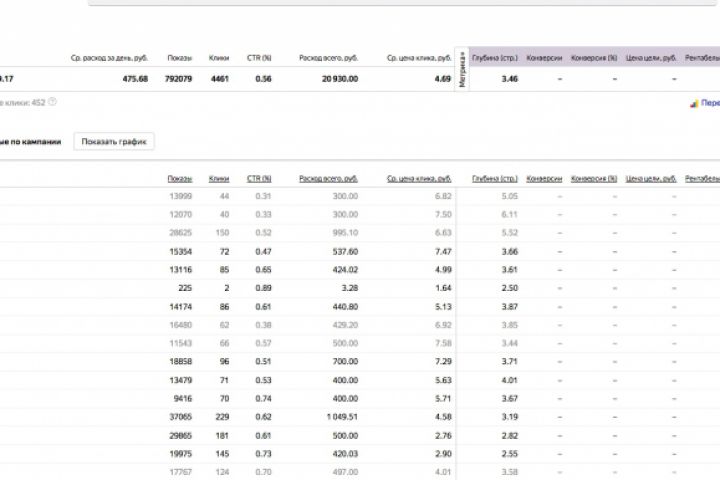This screenshot has height=480, width=720.
Task: Select impressions cell 18858
Action: pyautogui.click(x=180, y=361)
